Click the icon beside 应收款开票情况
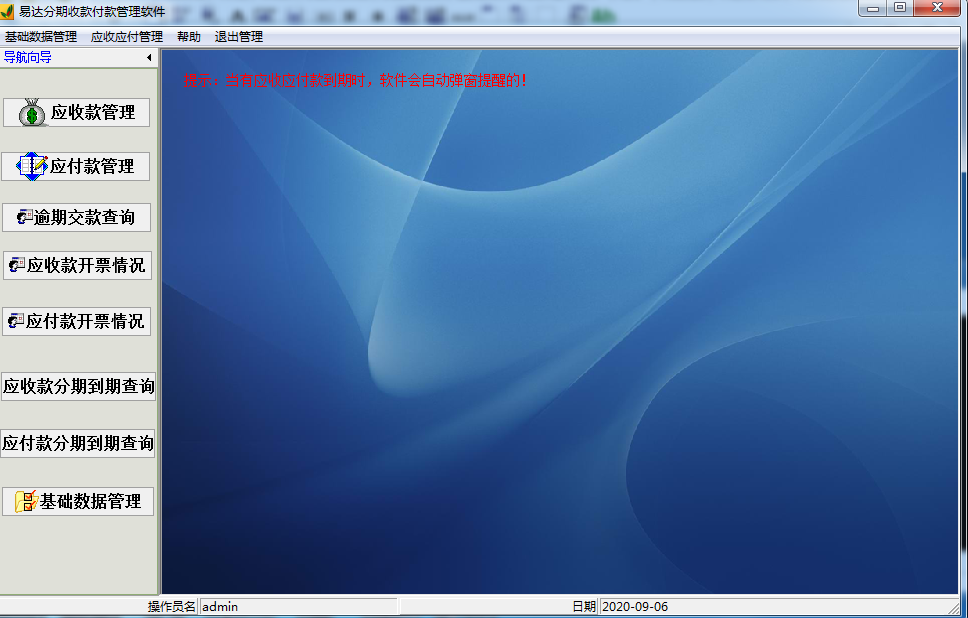968x618 pixels. pyautogui.click(x=17, y=265)
